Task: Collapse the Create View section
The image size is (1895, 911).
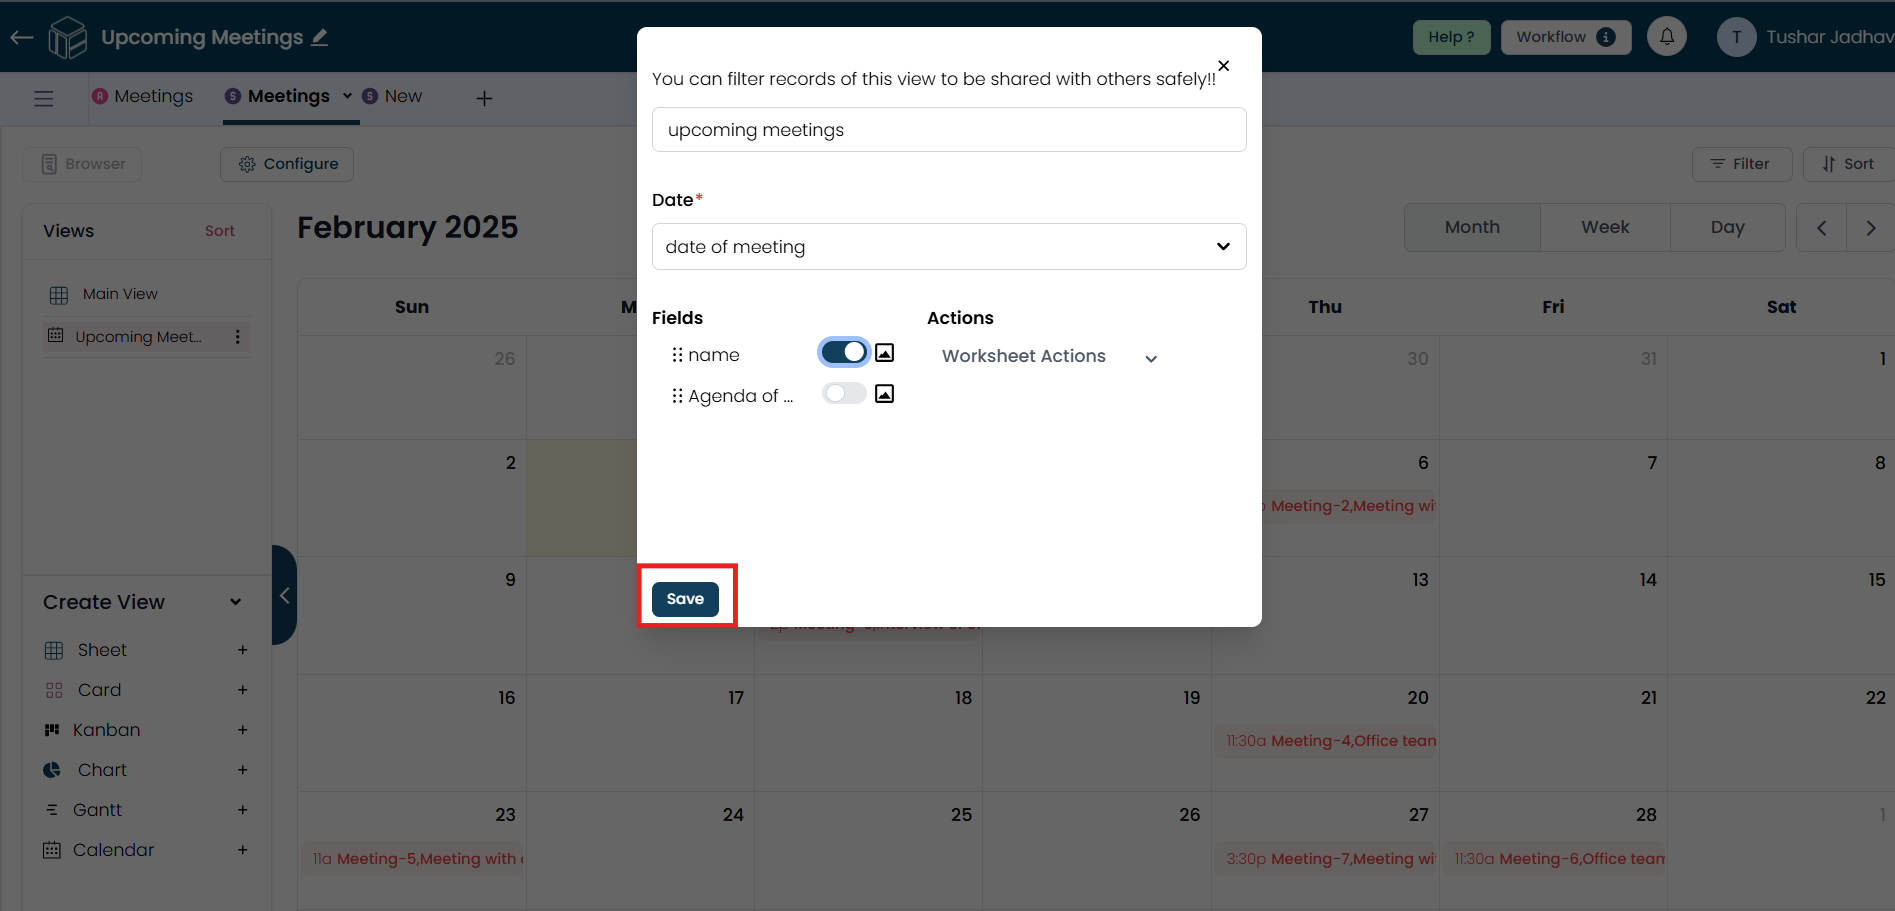Action: tap(236, 602)
